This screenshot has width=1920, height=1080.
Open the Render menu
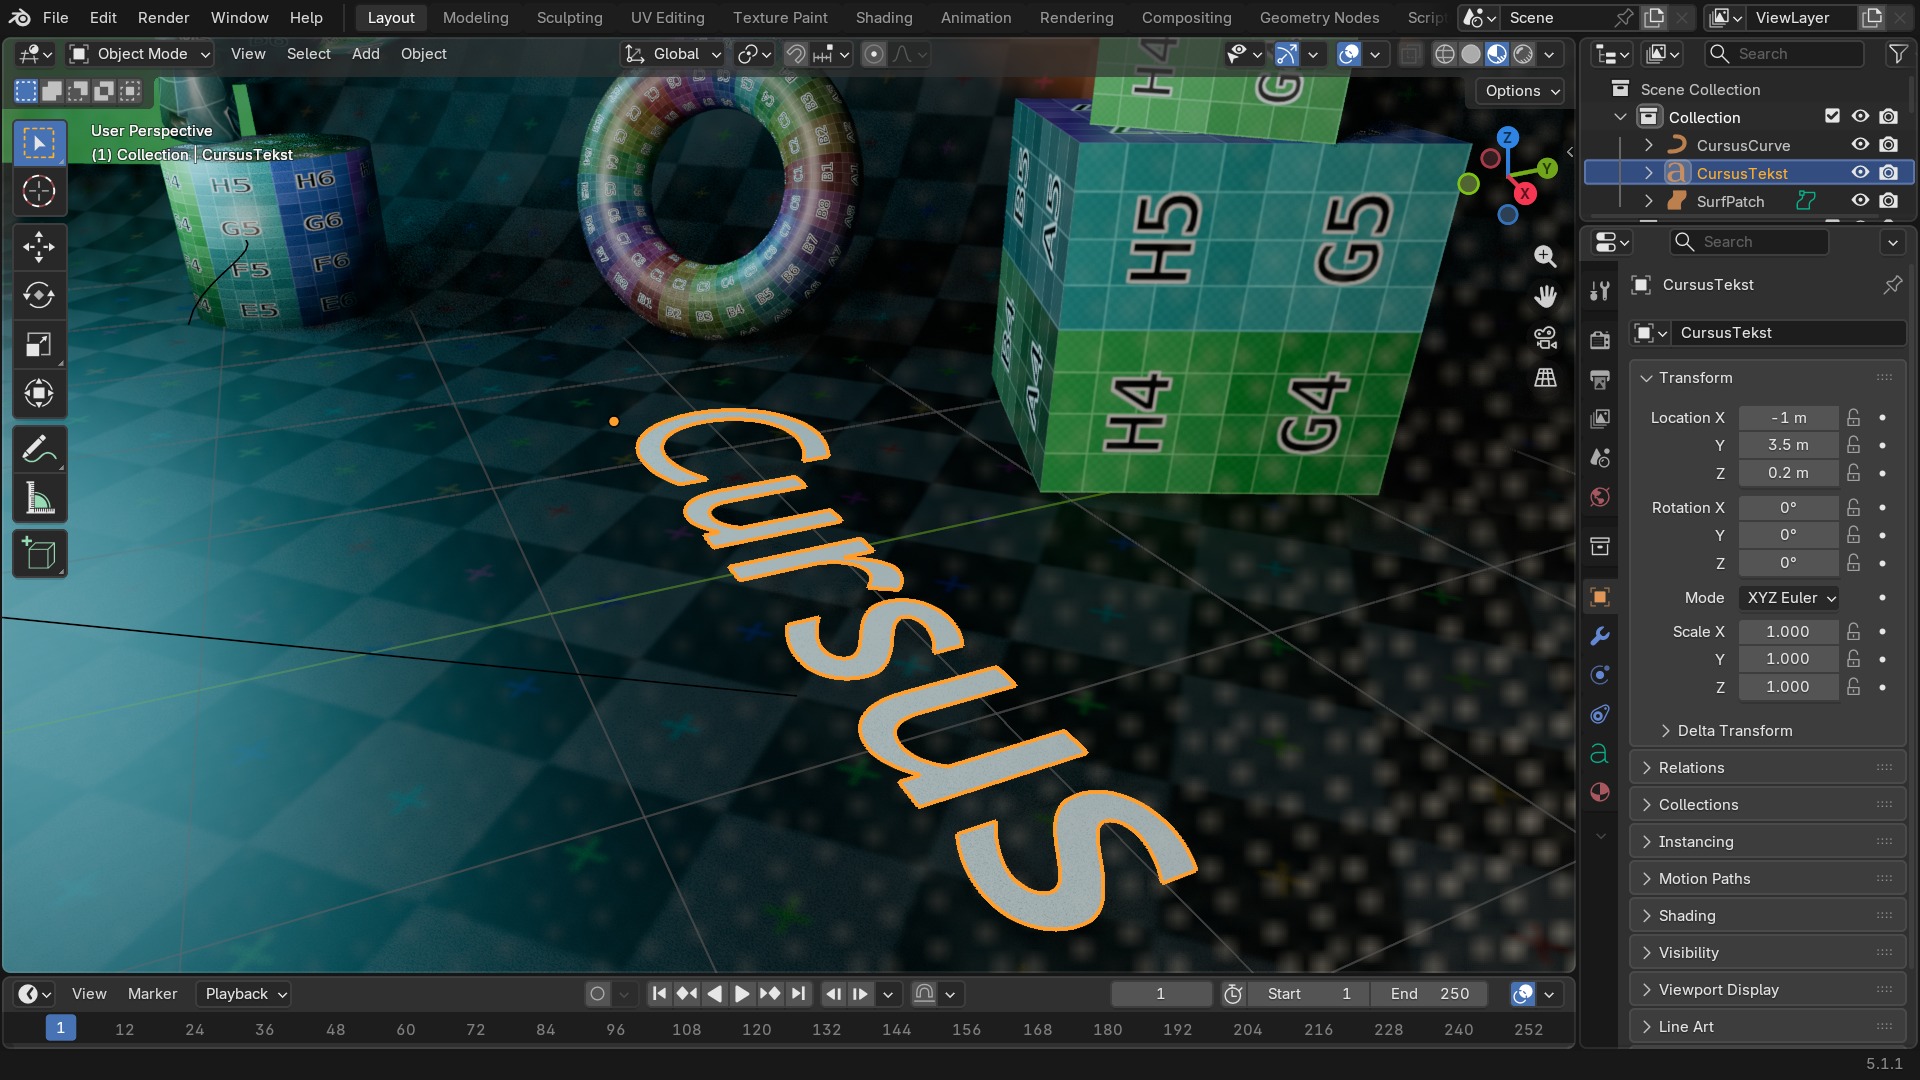pos(164,18)
